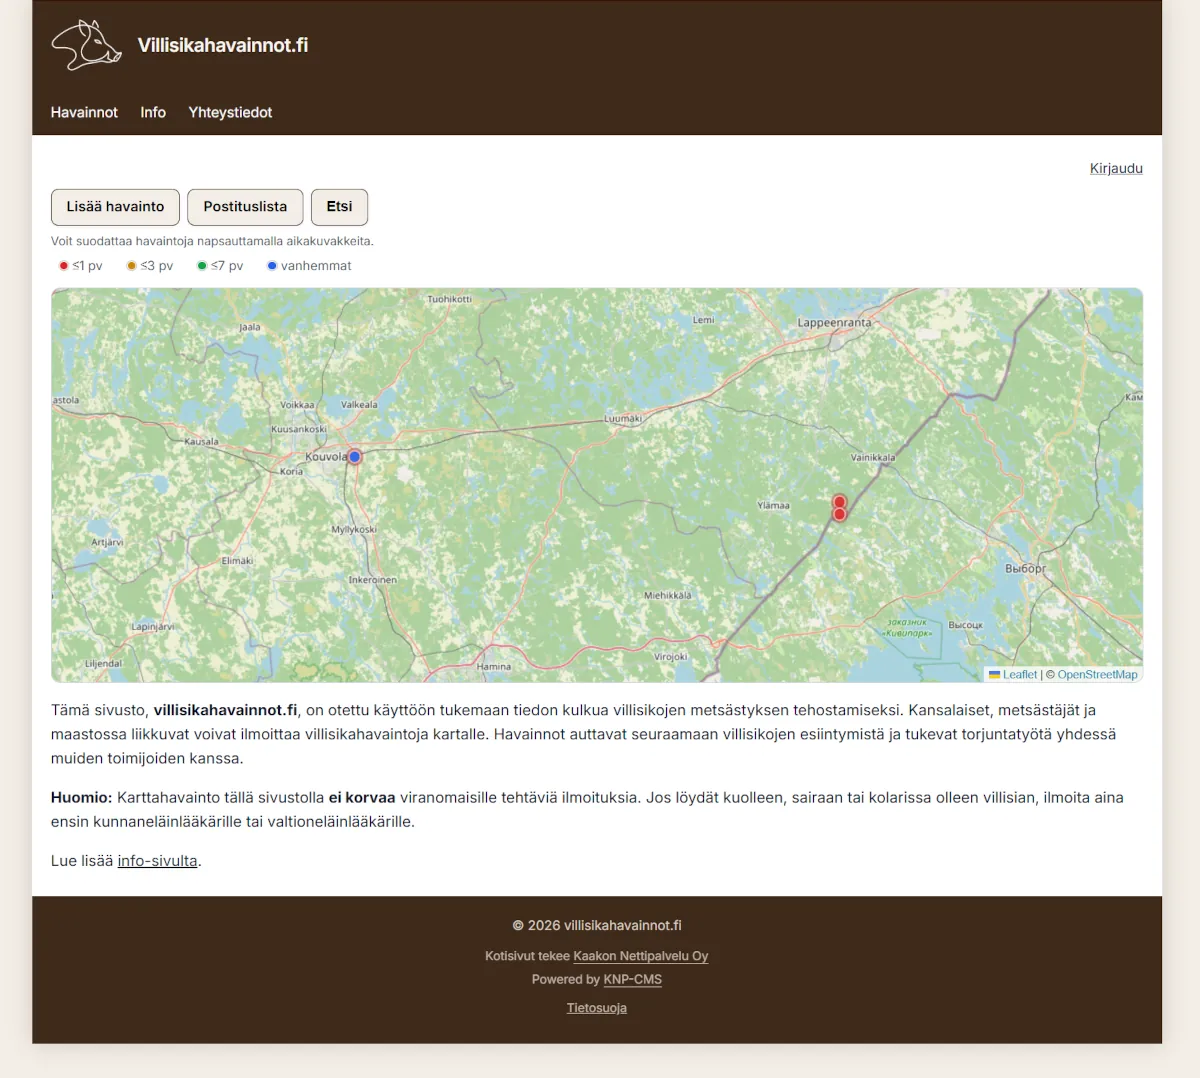Viewport: 1200px width, 1078px height.
Task: Open the Kaakon Nettipalvelu Oy footer link
Action: coord(640,956)
